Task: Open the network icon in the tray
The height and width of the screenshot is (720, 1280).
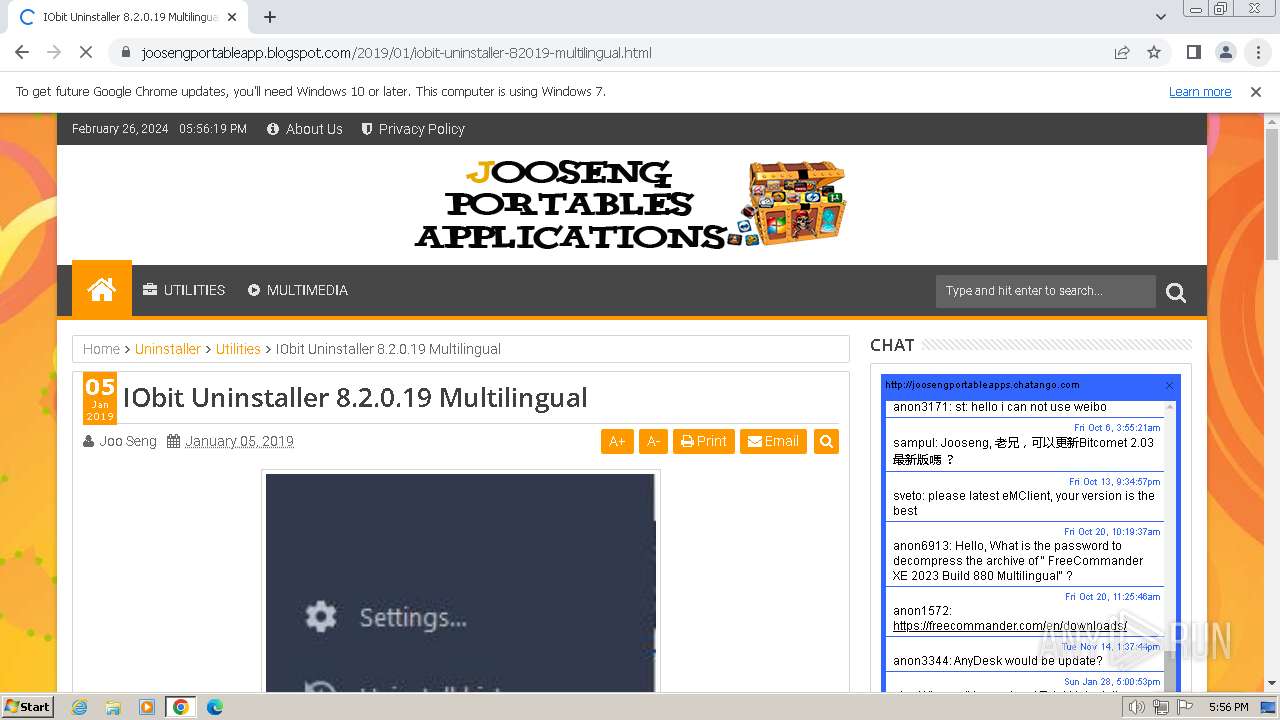Action: (x=1161, y=707)
